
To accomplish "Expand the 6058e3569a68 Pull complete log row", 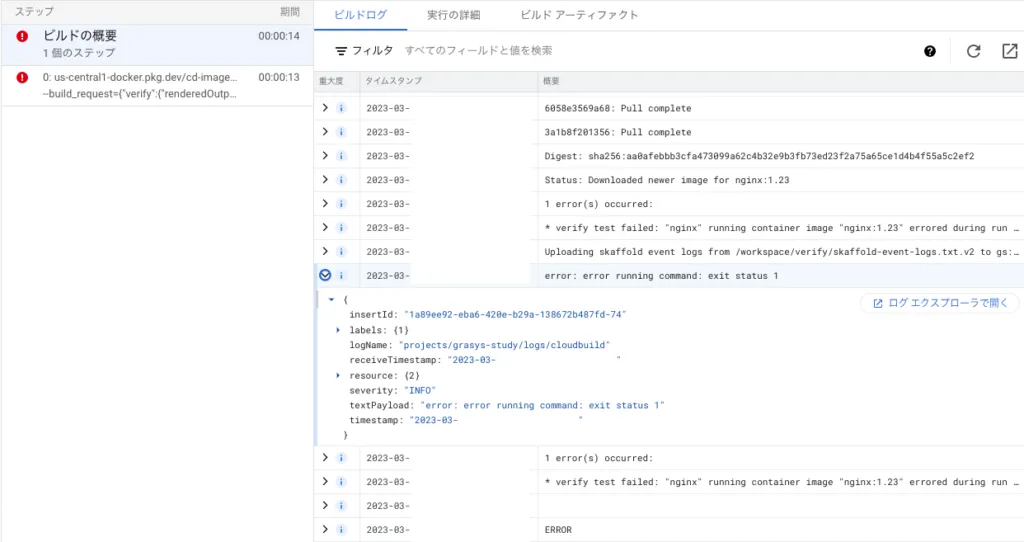I will pyautogui.click(x=325, y=108).
